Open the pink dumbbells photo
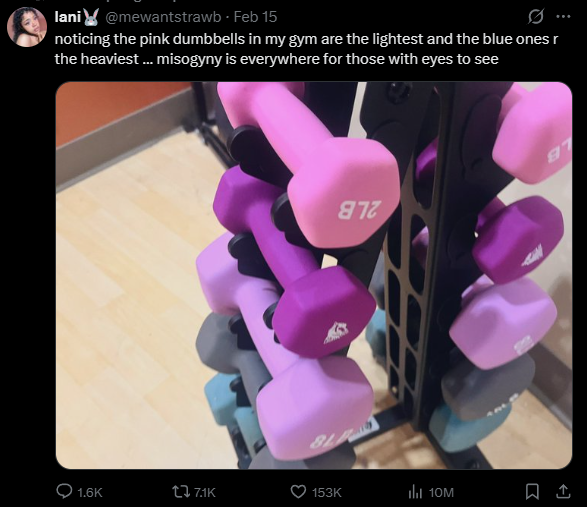This screenshot has height=507, width=587. coord(314,275)
